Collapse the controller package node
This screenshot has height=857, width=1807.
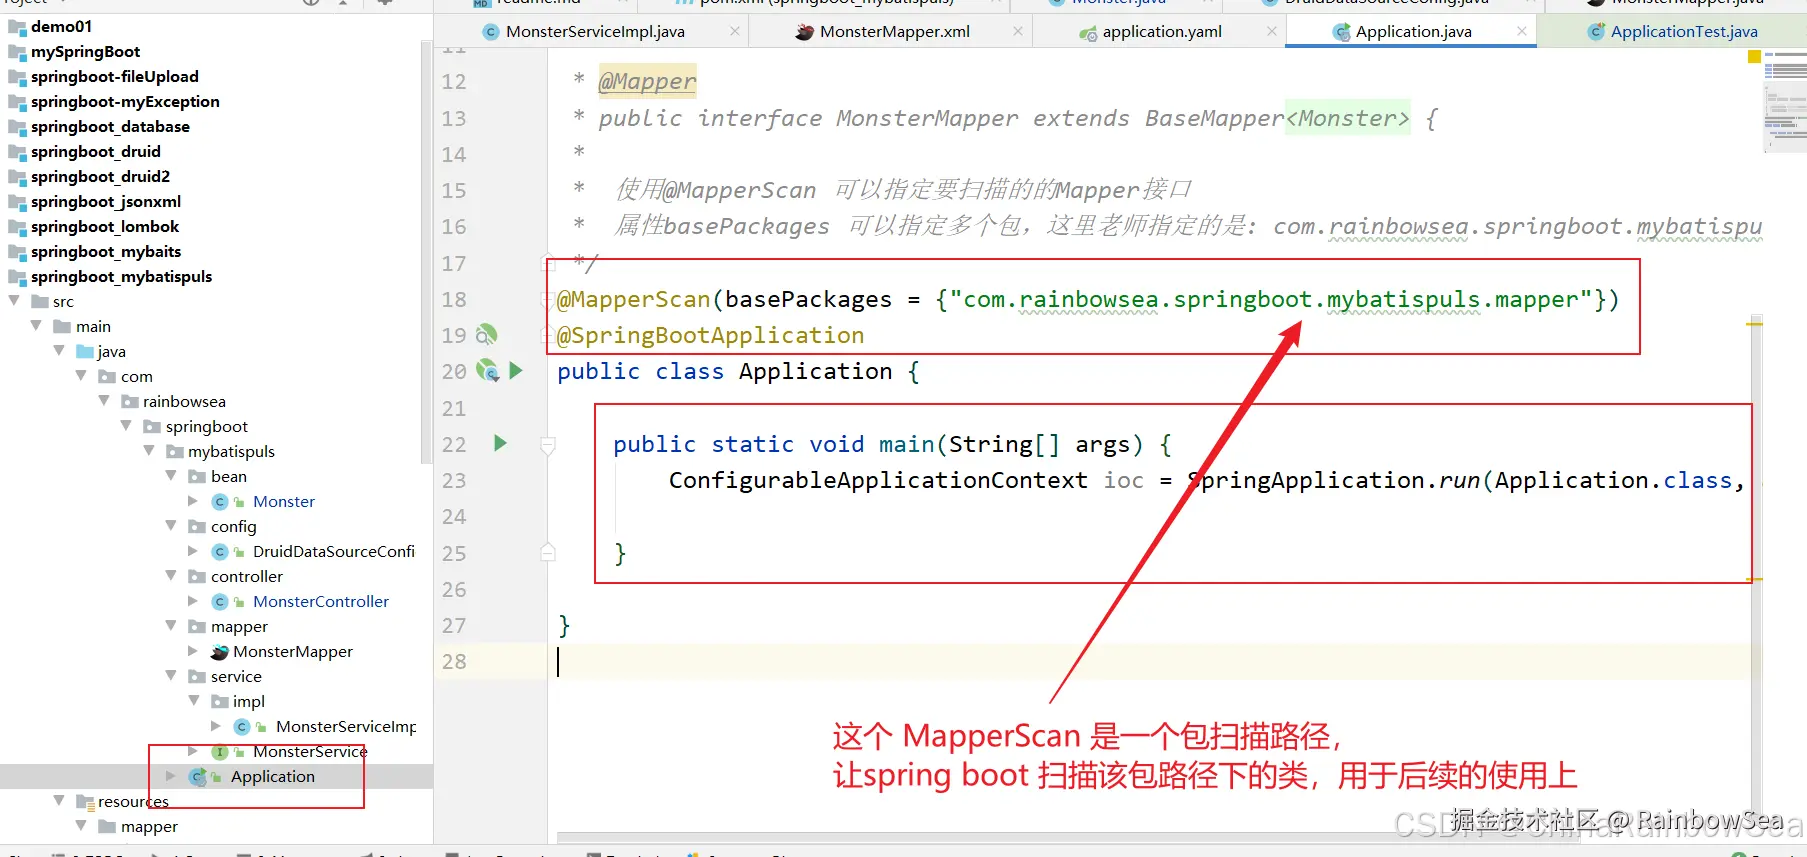point(171,575)
